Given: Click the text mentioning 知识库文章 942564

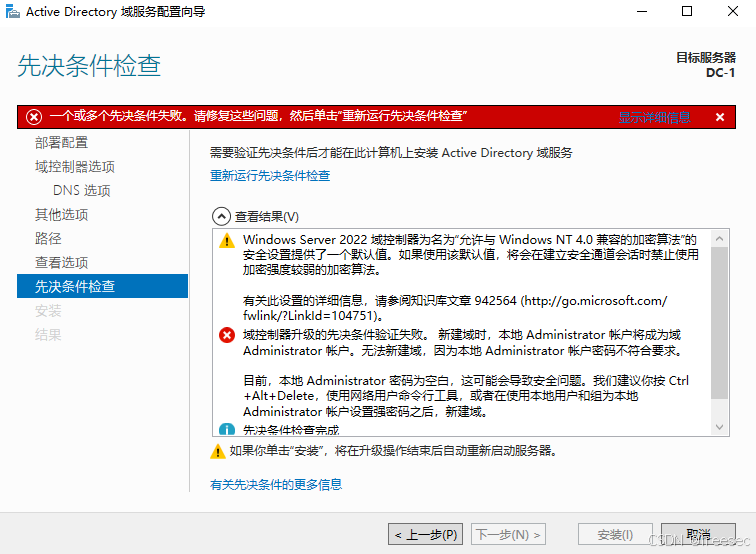Looking at the screenshot, I should tap(455, 308).
